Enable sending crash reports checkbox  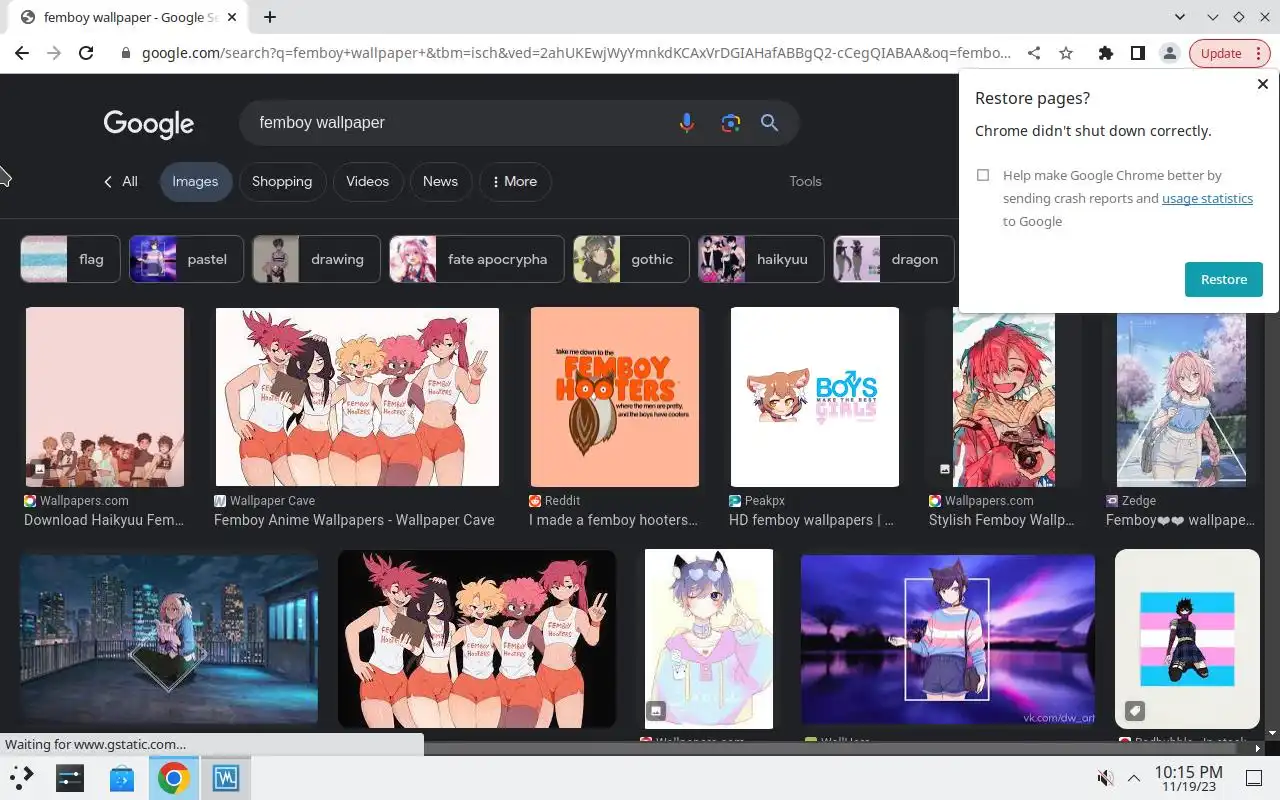(983, 175)
